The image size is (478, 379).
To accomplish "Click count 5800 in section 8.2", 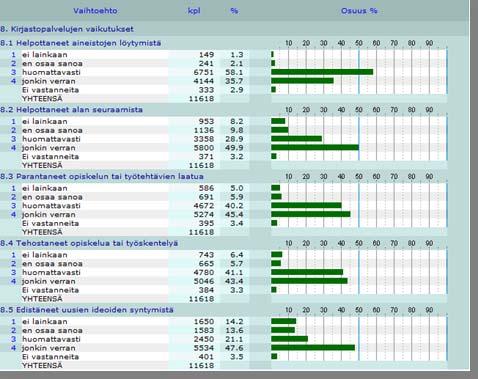I will (x=204, y=148).
